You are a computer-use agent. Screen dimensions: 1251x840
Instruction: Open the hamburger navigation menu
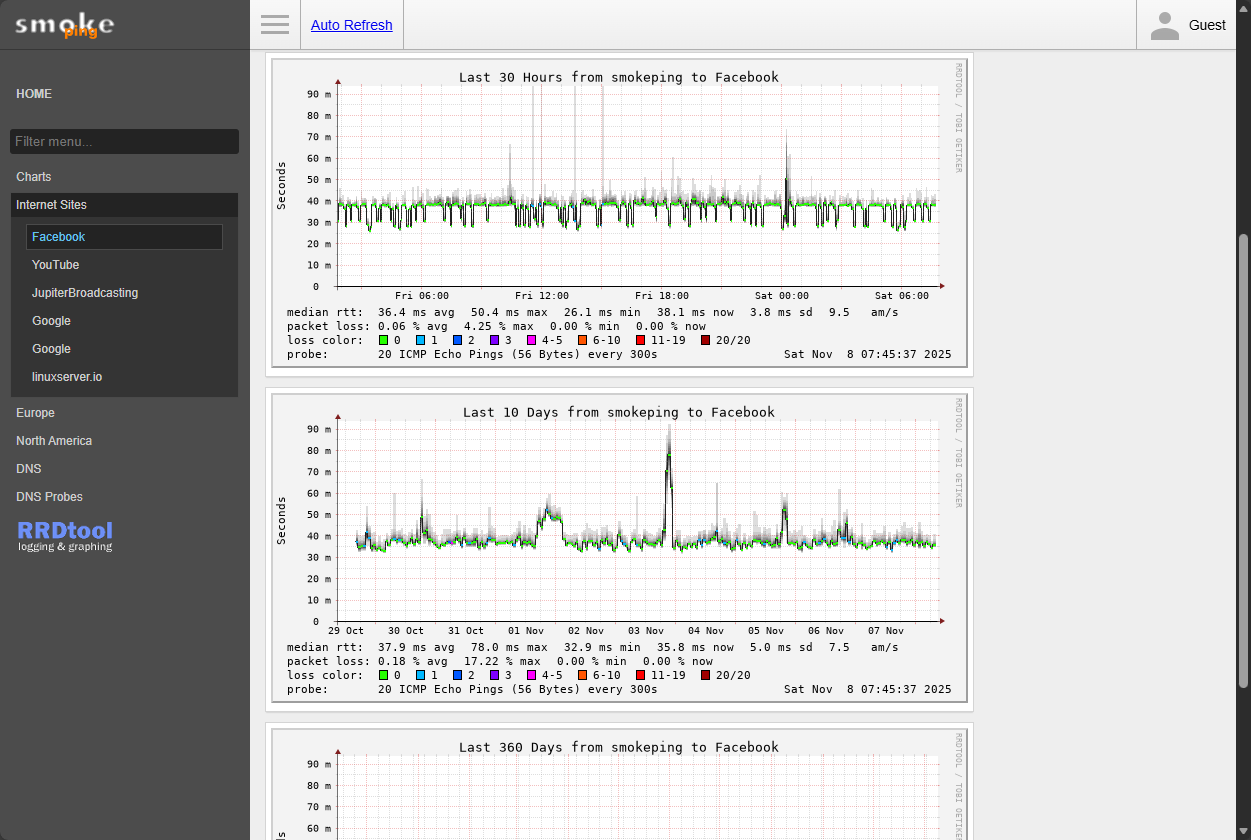pyautogui.click(x=274, y=24)
